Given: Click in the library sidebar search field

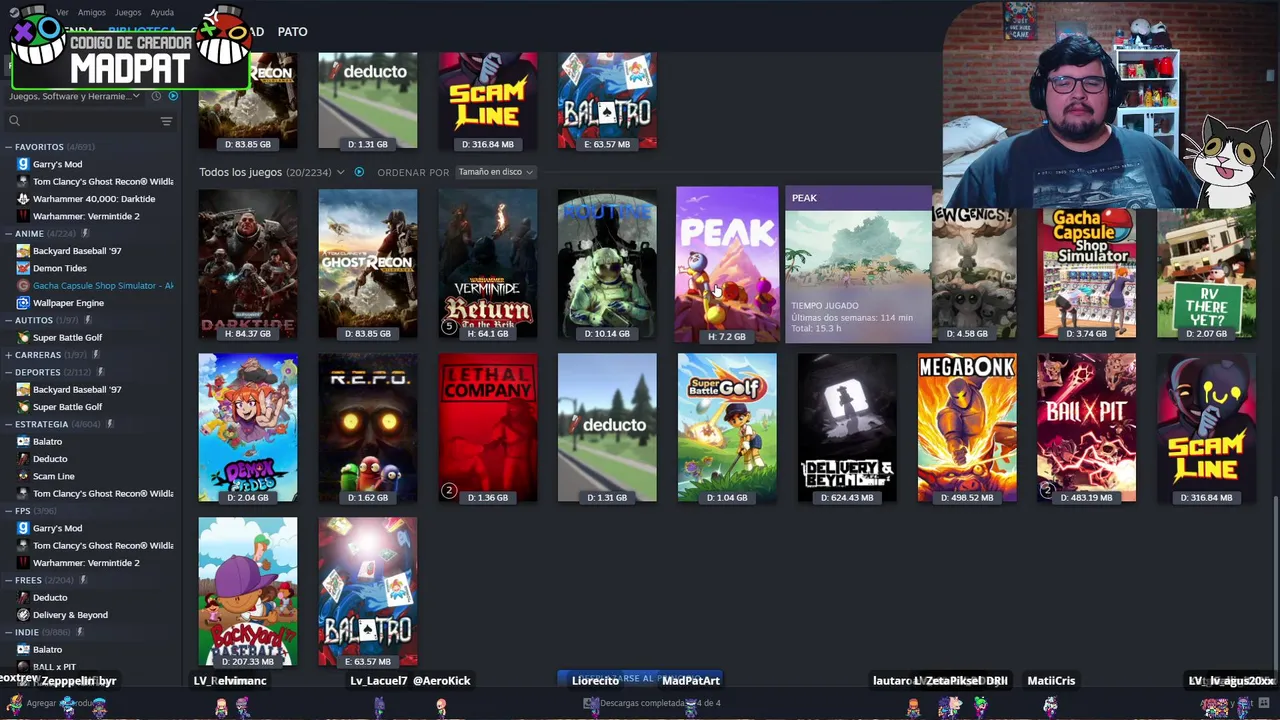Looking at the screenshot, I should click(x=88, y=121).
